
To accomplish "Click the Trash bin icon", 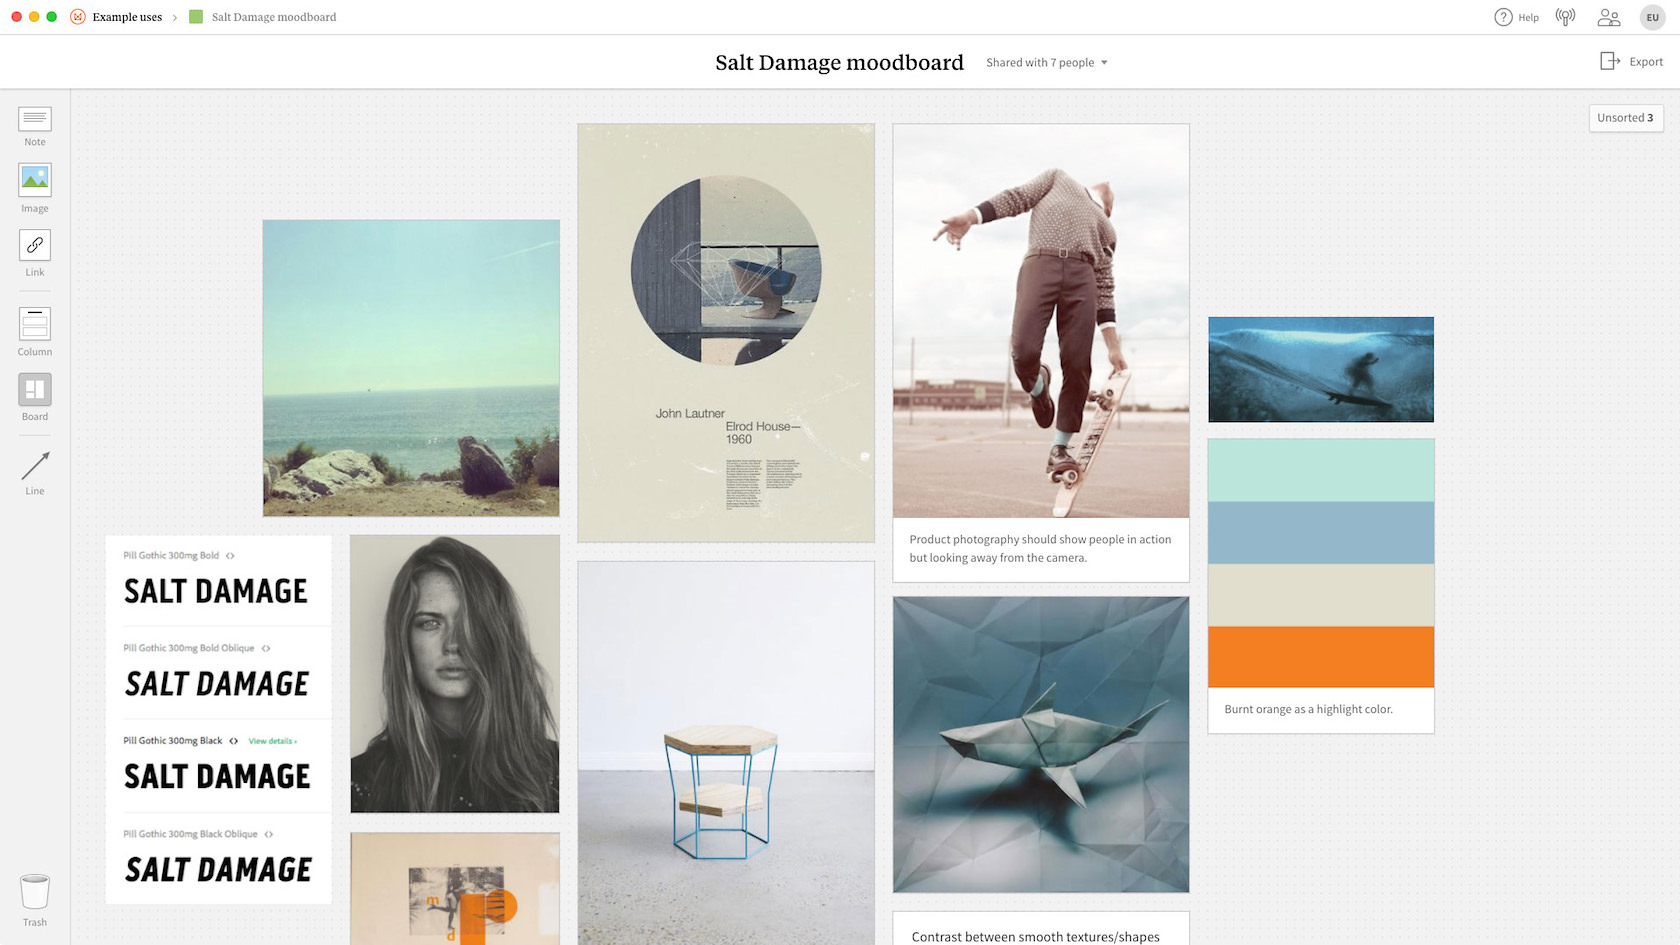I will [35, 892].
